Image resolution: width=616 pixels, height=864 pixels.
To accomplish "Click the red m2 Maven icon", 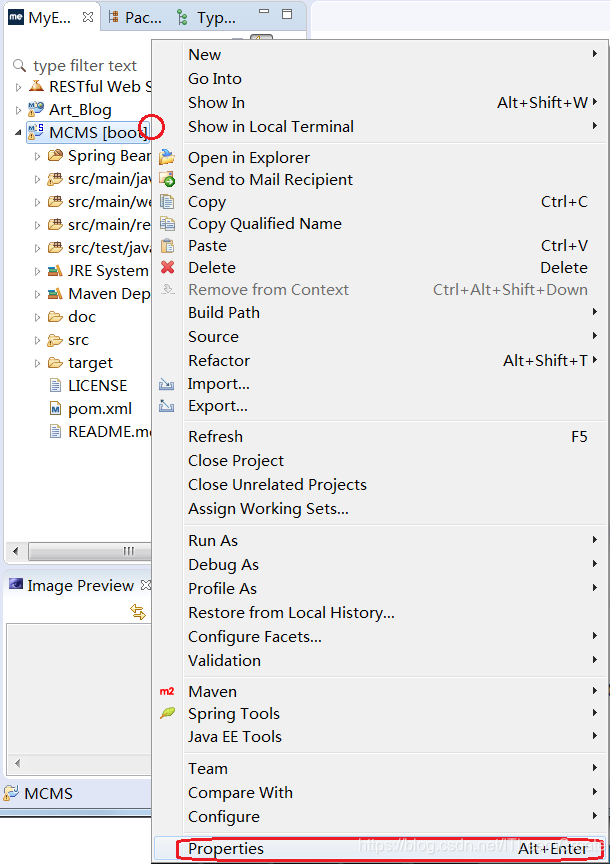I will 167,692.
